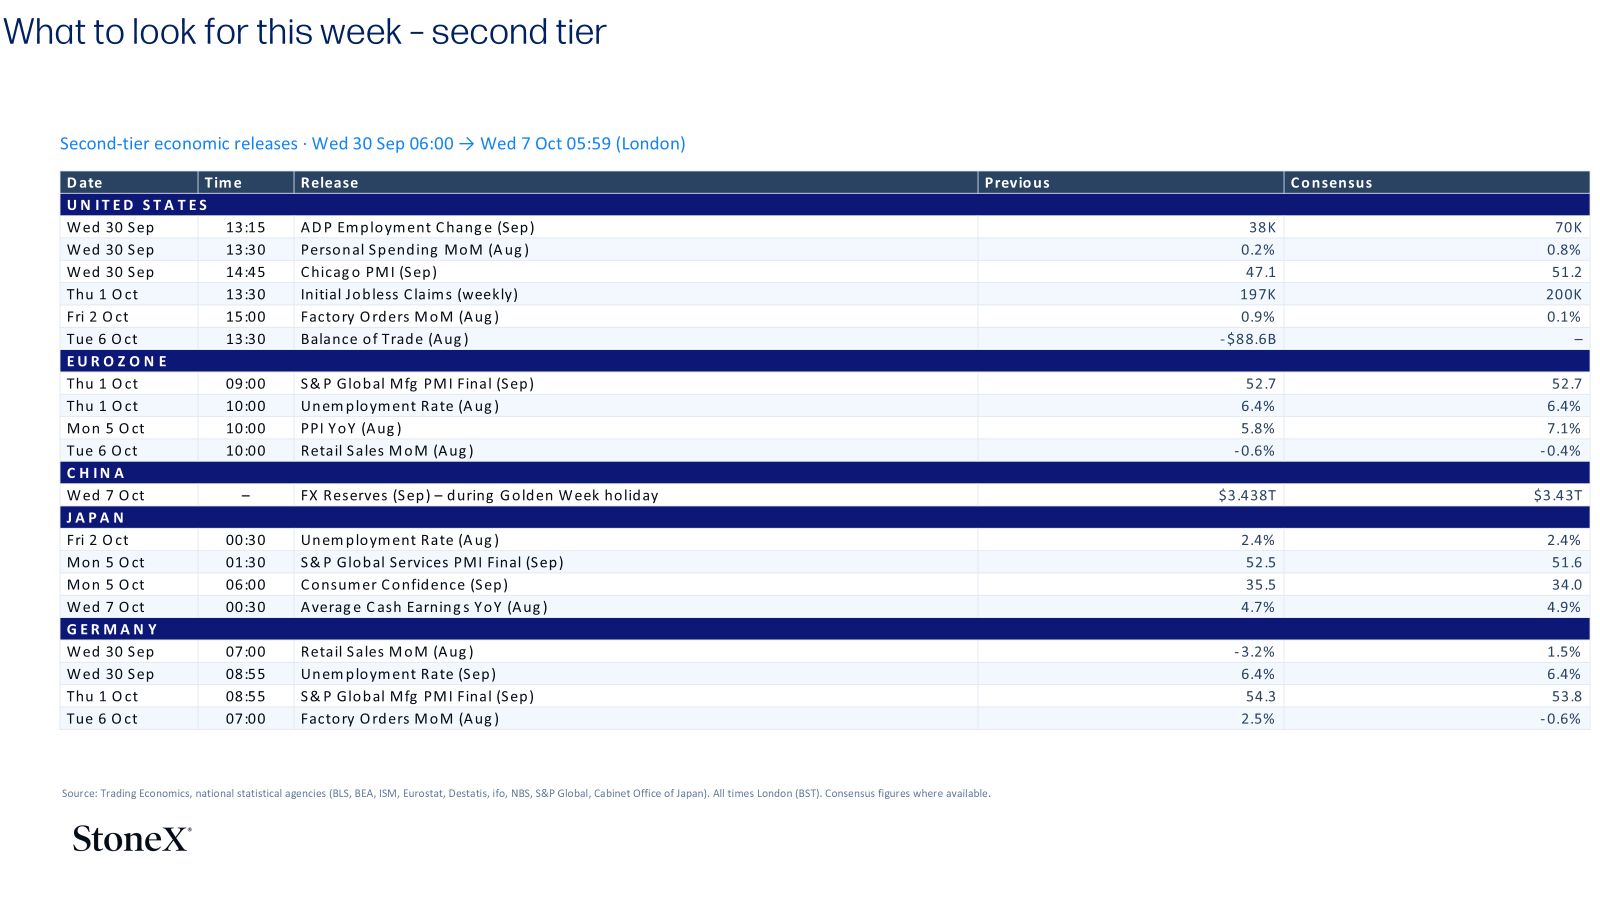Click the 'Consensus' column header
The height and width of the screenshot is (900, 1600).
click(x=1437, y=183)
